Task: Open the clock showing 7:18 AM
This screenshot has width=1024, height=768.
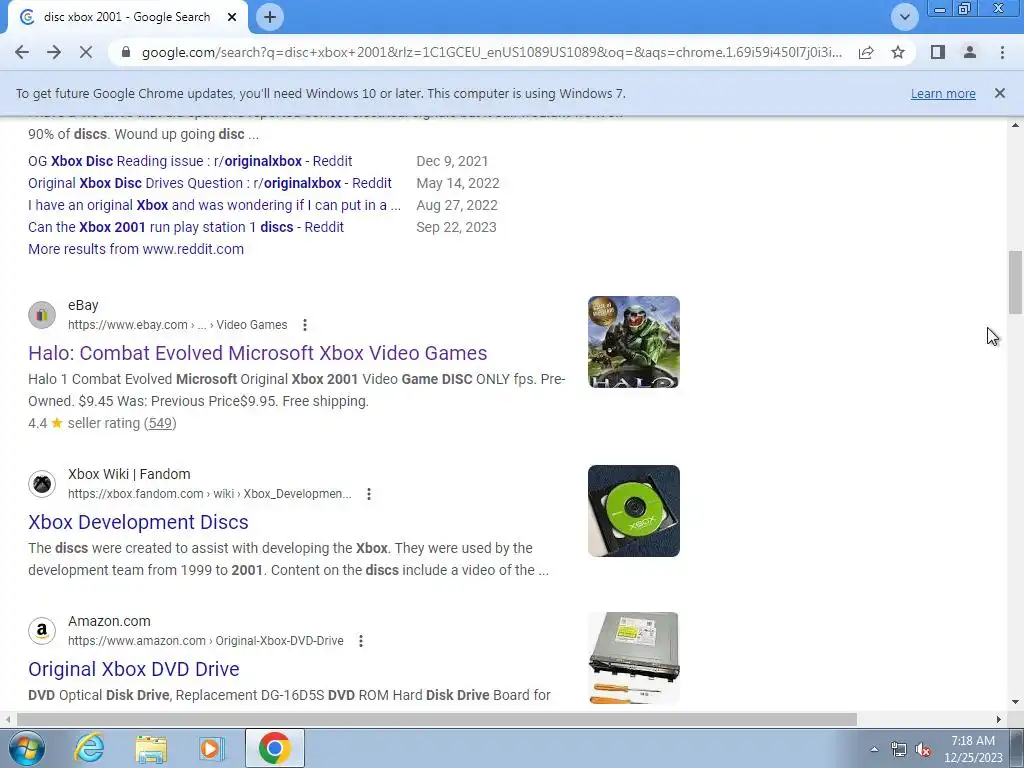Action: tap(973, 749)
